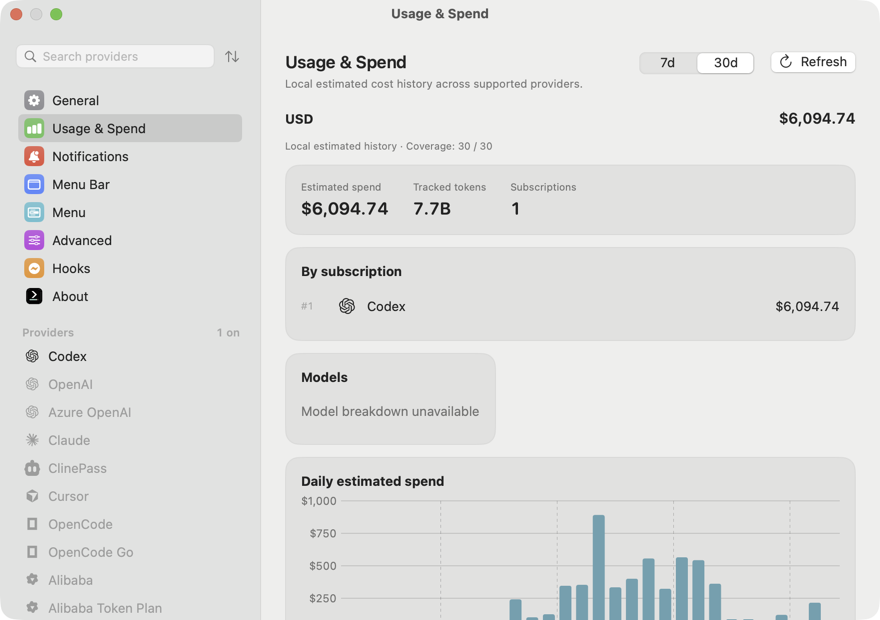The height and width of the screenshot is (620, 880).
Task: Select the Usage & Spend sidebar item
Action: pyautogui.click(x=130, y=128)
